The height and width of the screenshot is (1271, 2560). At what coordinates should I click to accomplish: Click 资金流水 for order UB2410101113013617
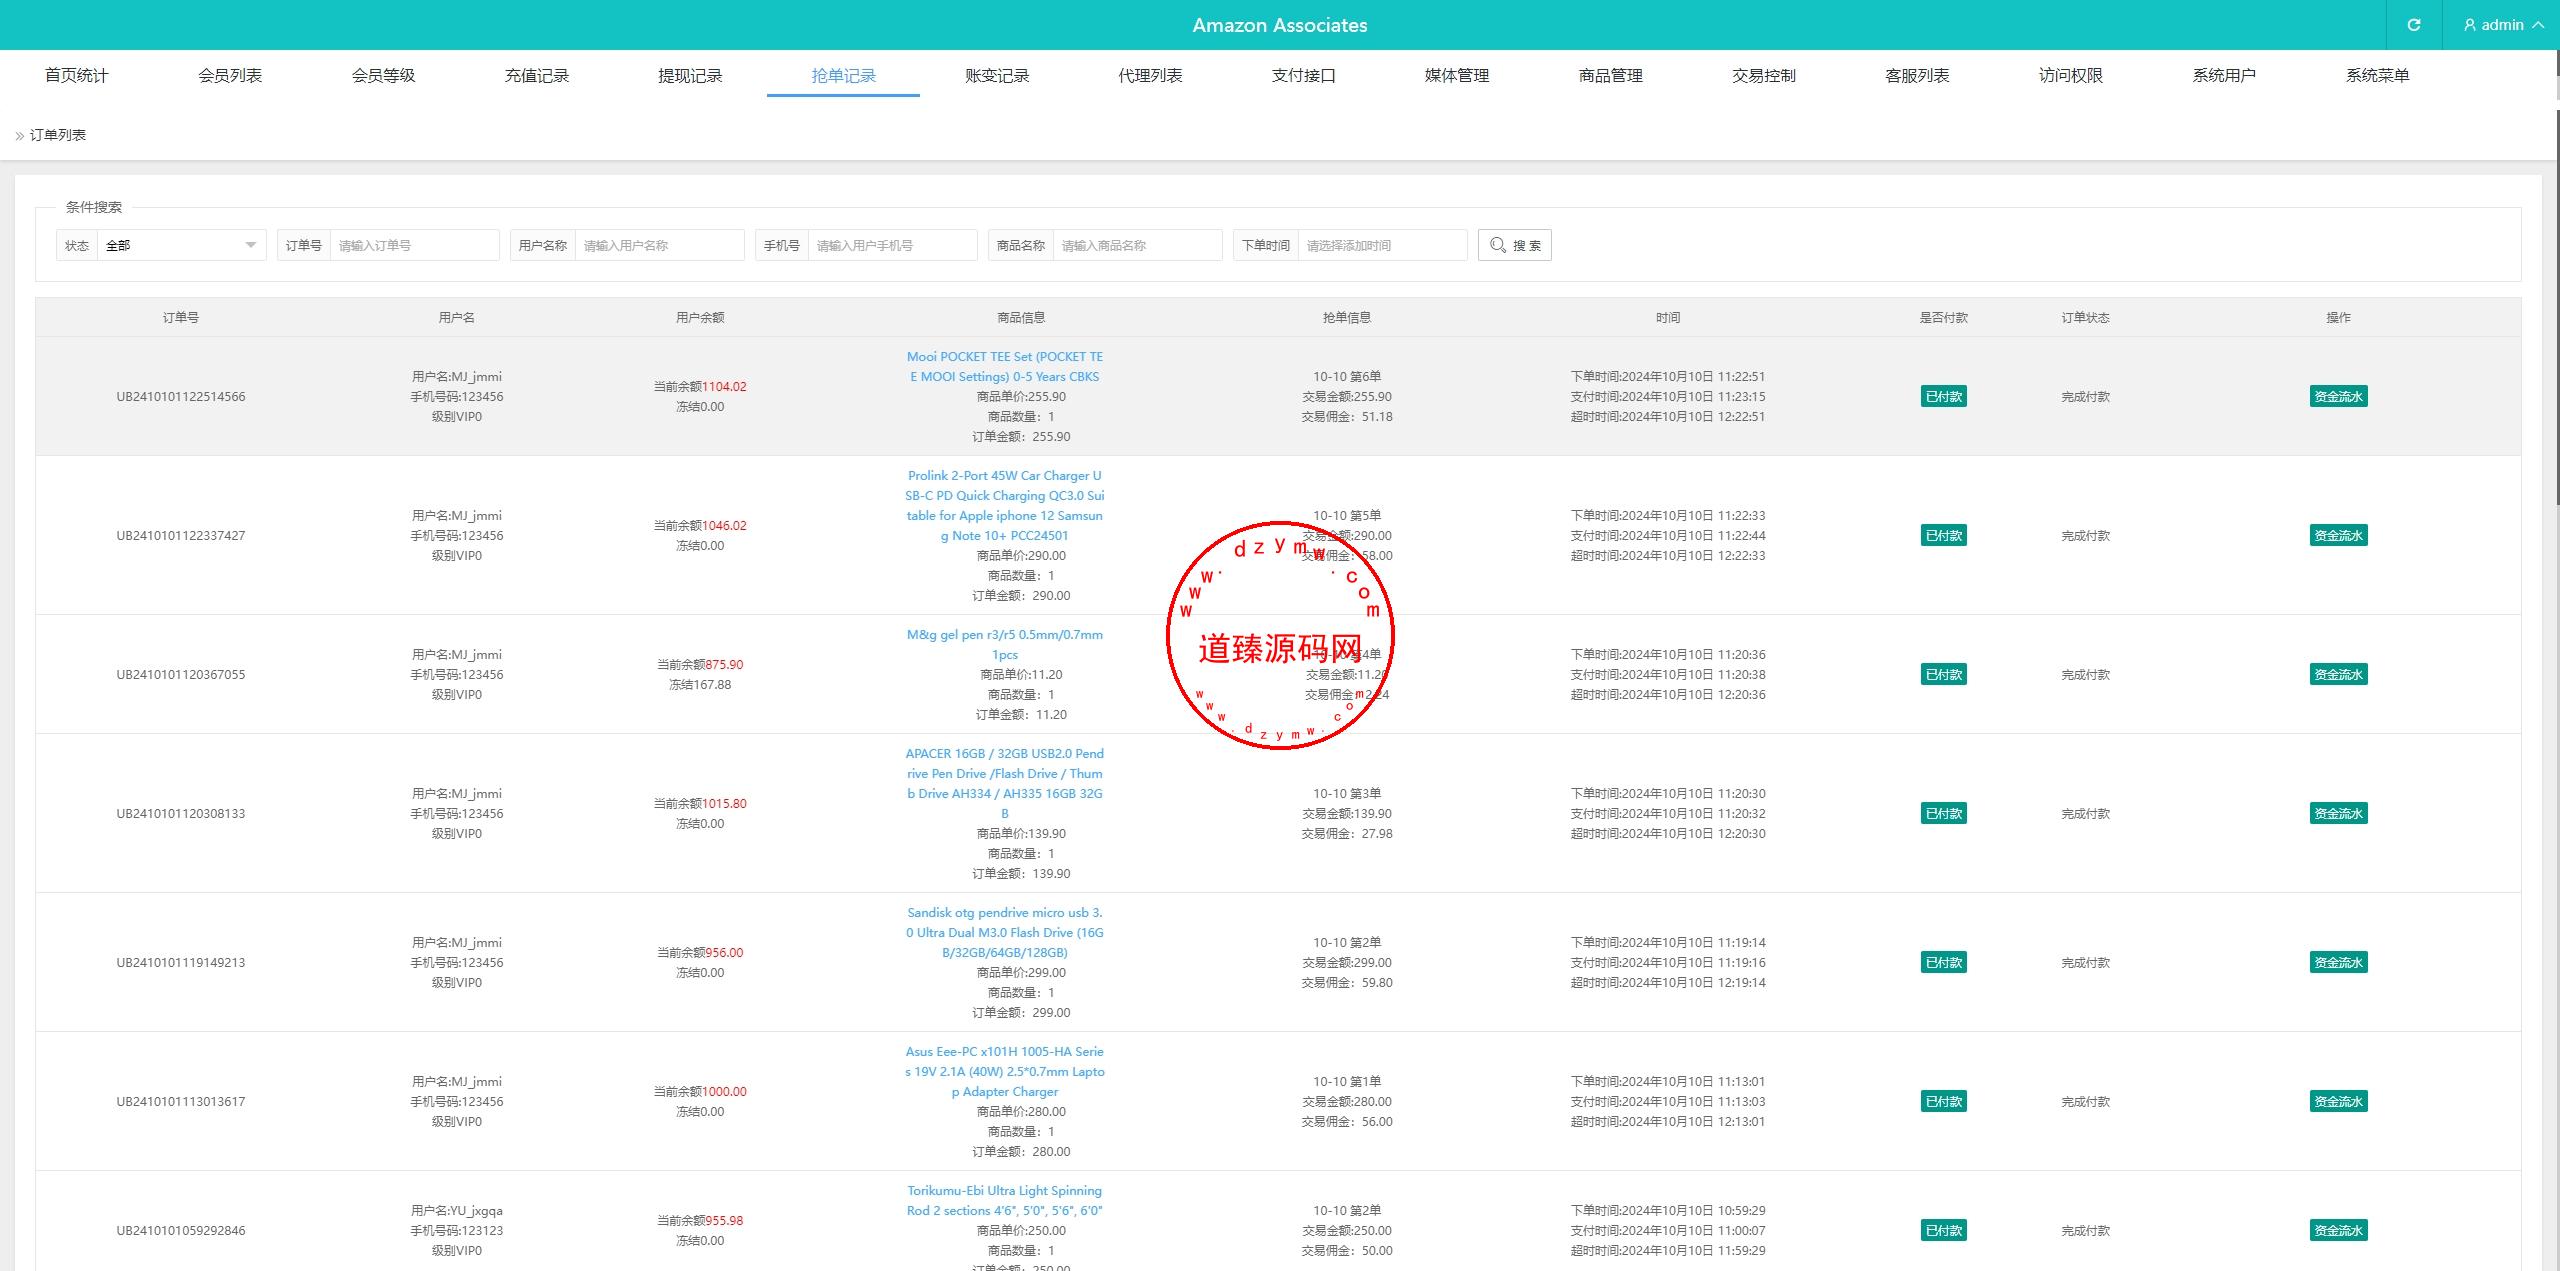pyautogui.click(x=2338, y=1102)
